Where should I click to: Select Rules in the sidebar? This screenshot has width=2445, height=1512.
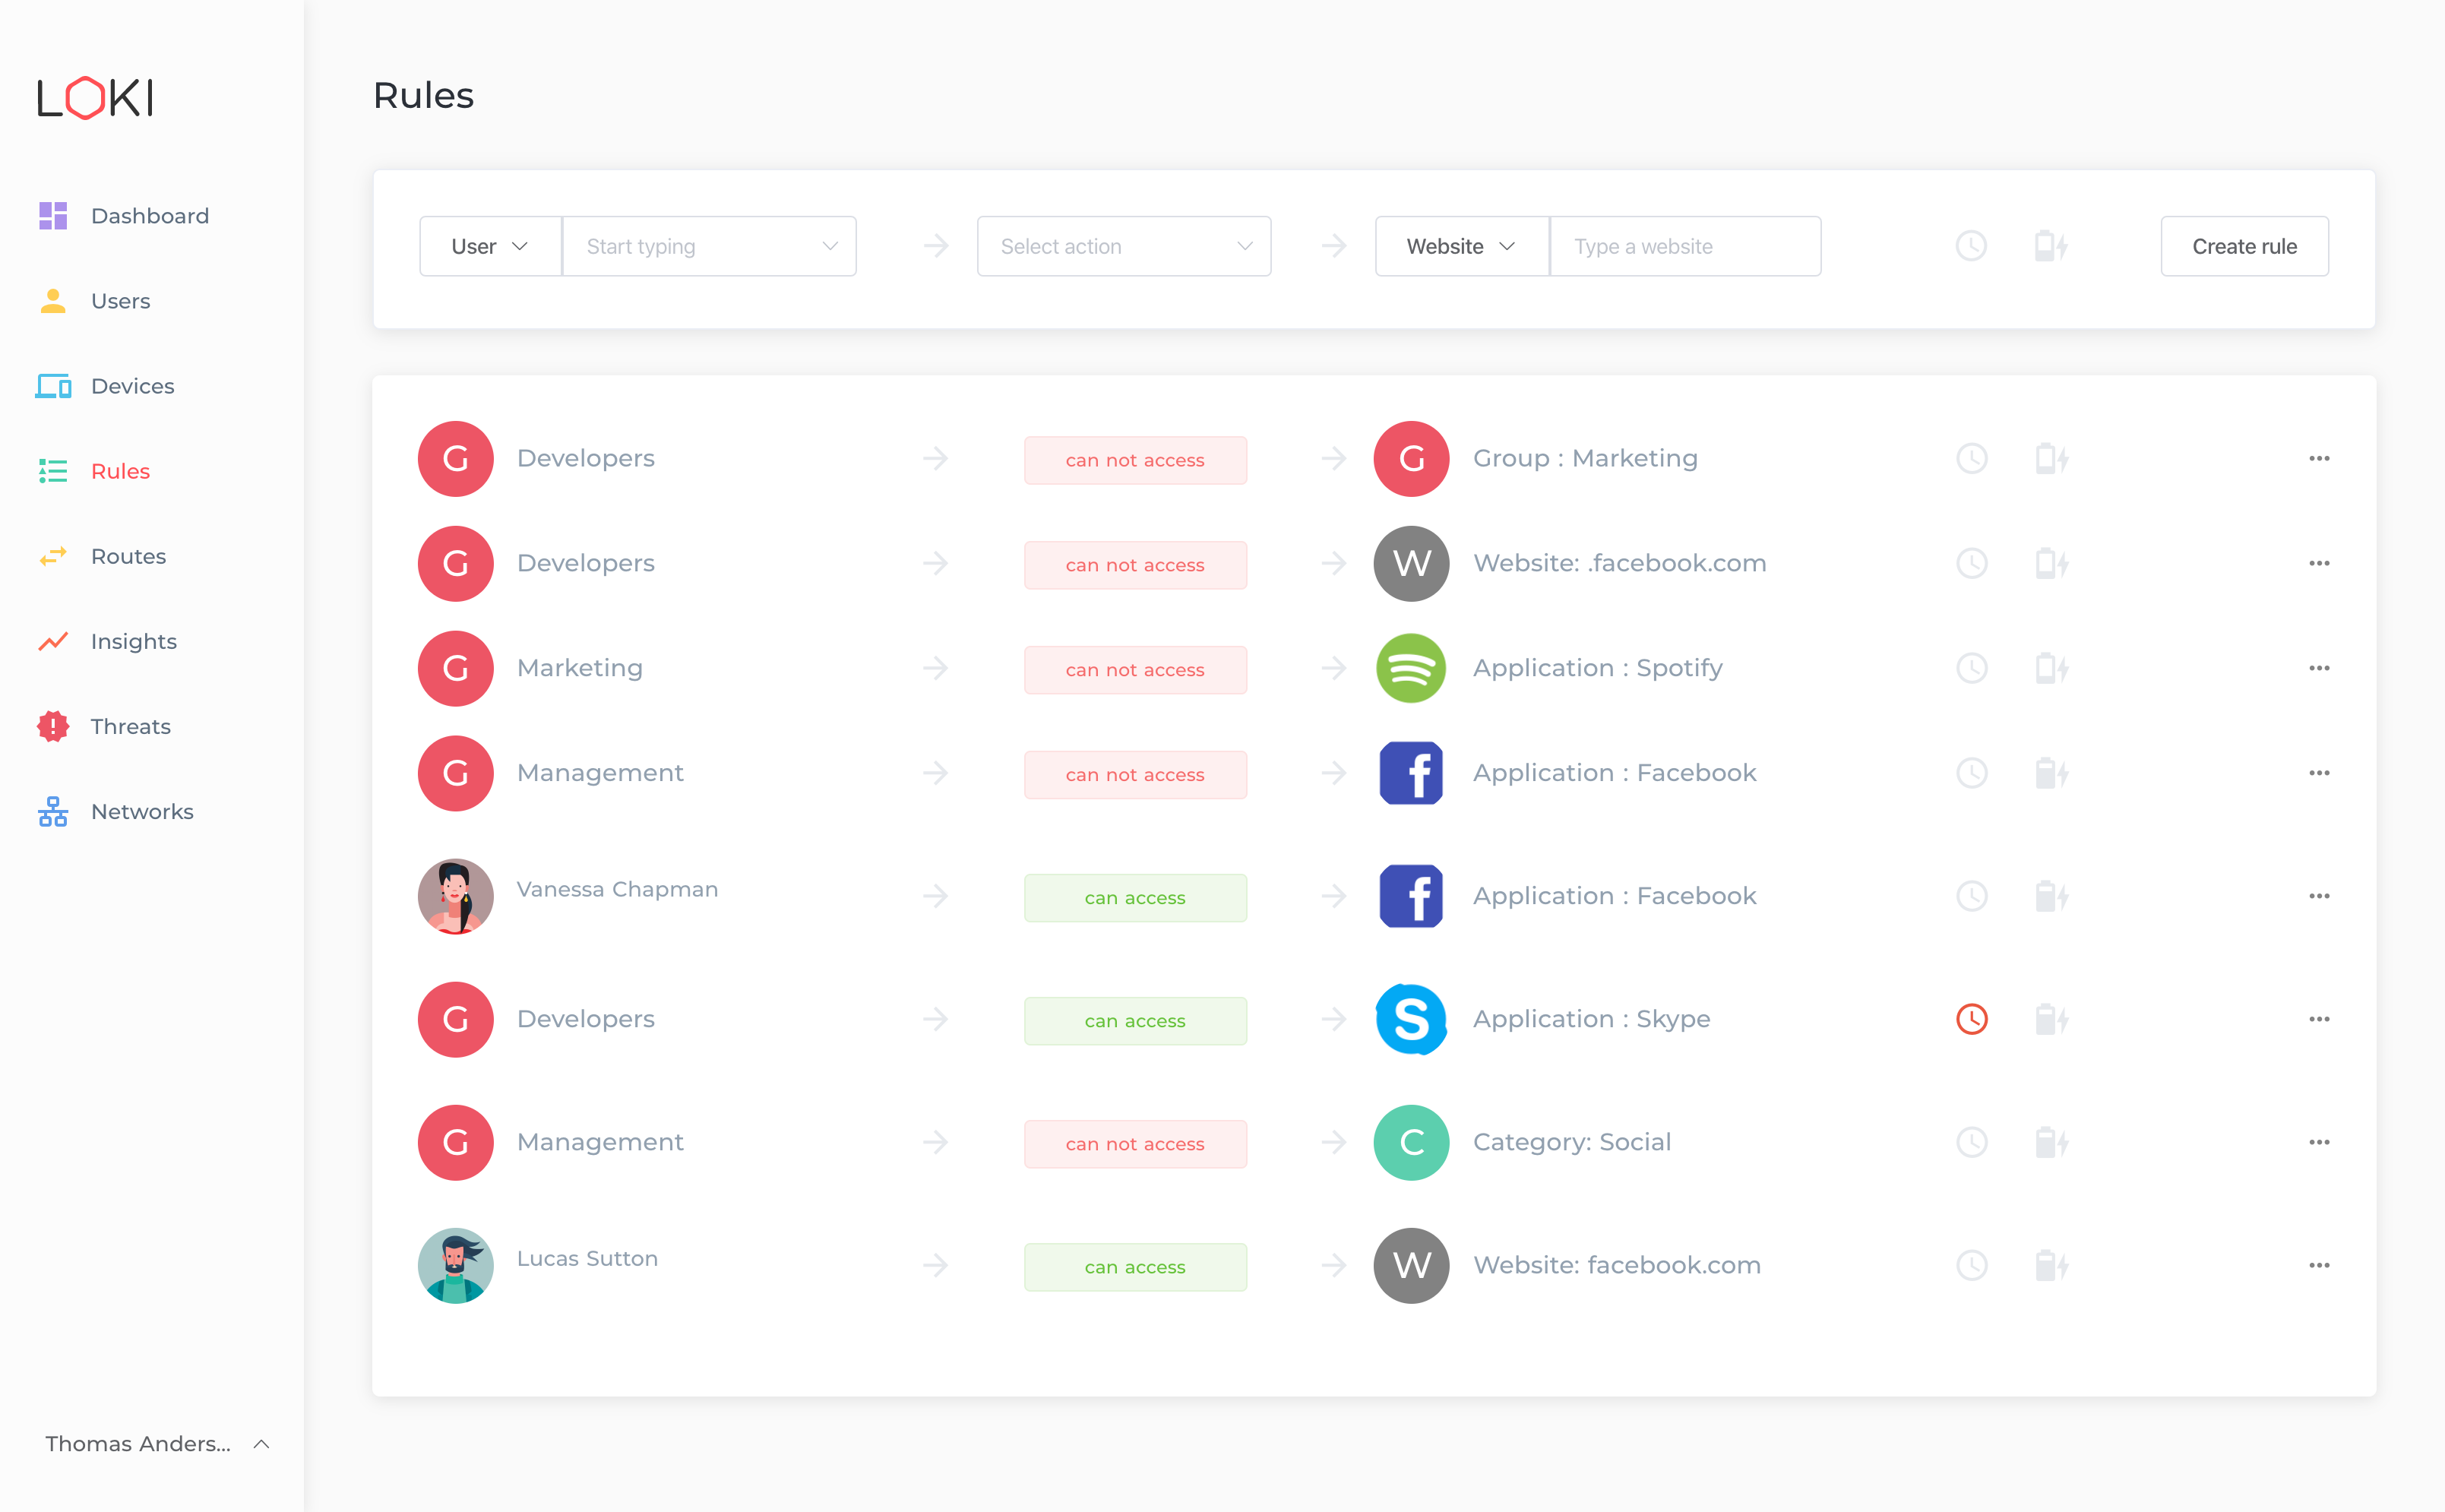click(x=120, y=471)
